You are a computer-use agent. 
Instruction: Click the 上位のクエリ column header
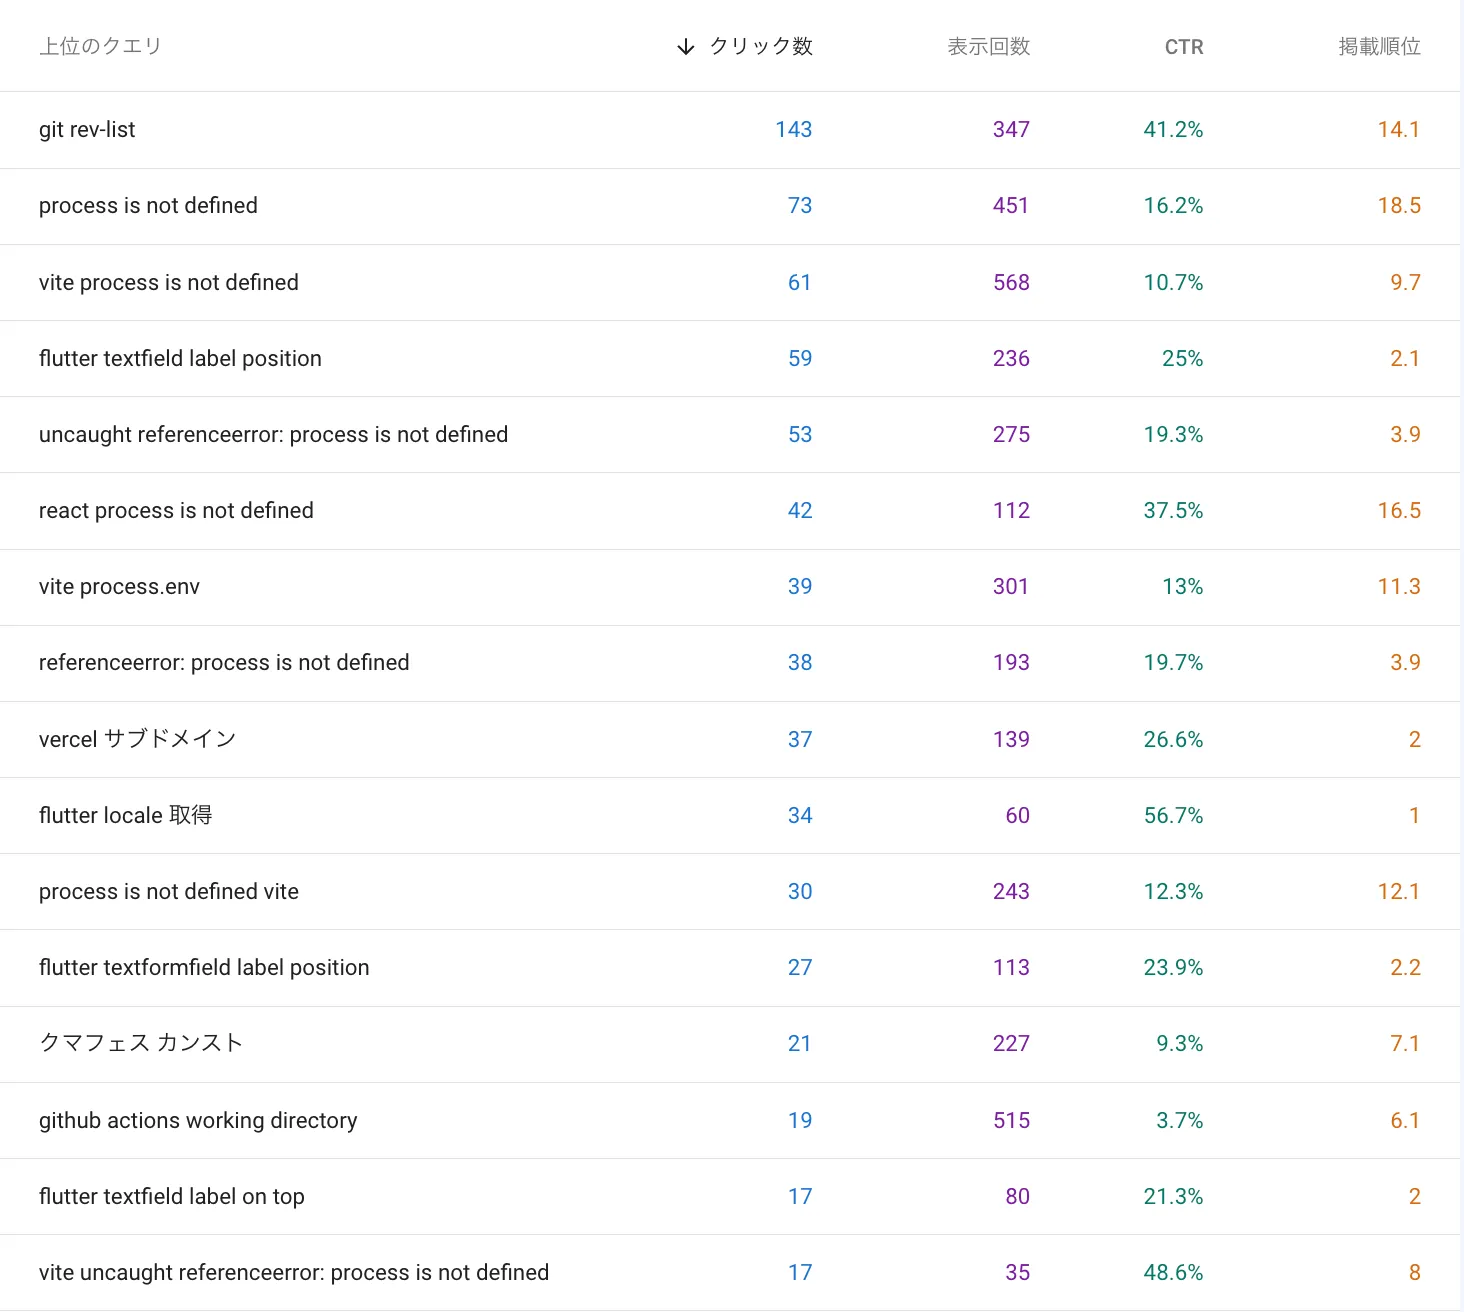[x=100, y=46]
